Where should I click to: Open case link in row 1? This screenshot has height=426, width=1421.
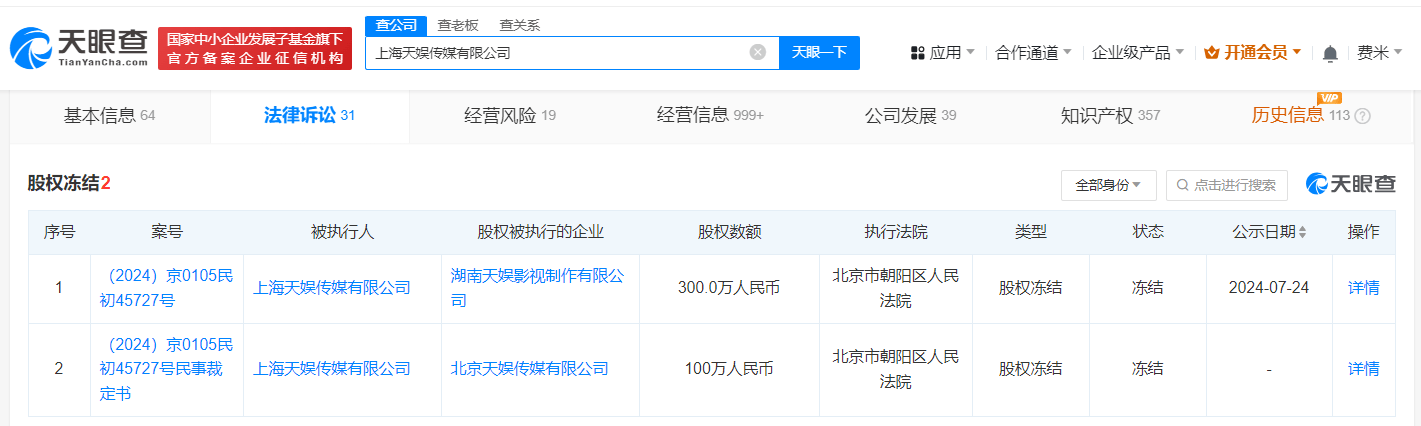pyautogui.click(x=166, y=287)
